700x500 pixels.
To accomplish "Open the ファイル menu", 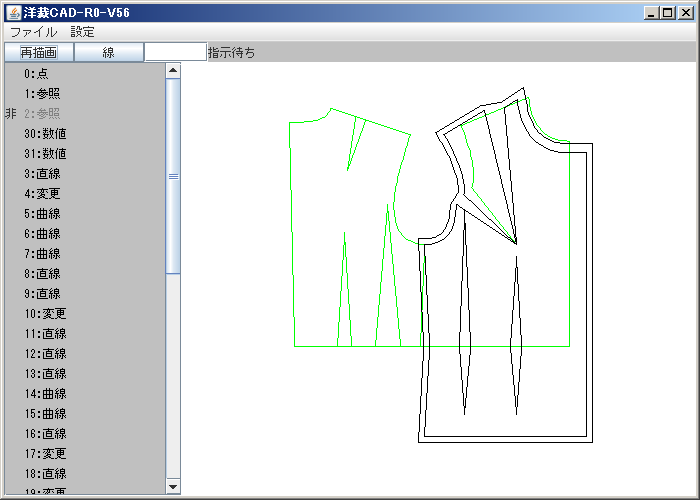I will point(33,32).
